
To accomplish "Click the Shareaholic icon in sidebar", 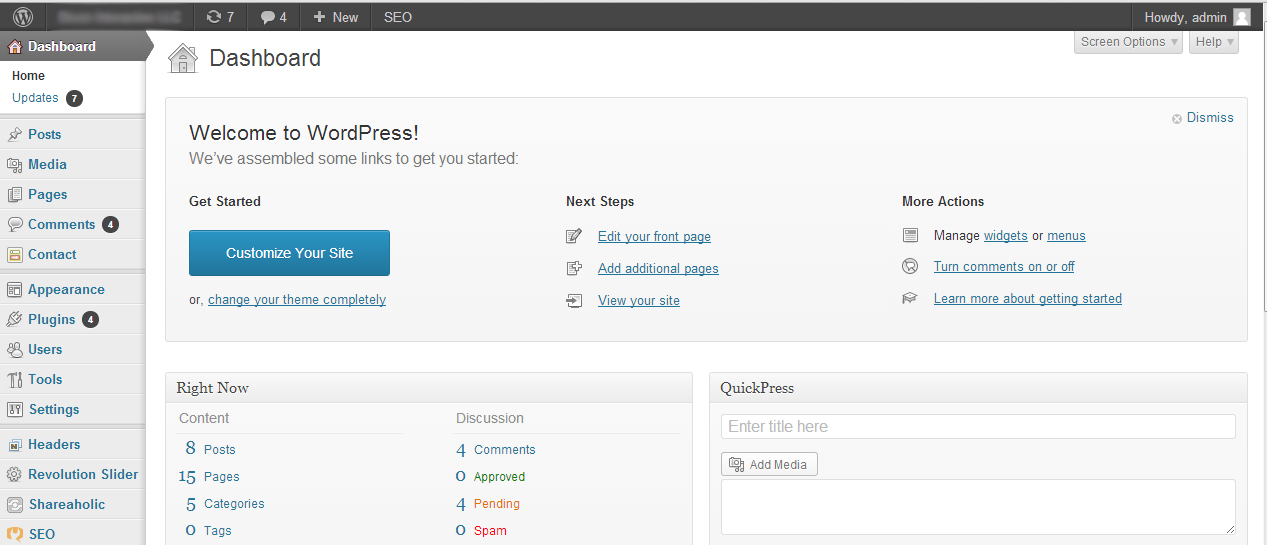I will [x=15, y=504].
